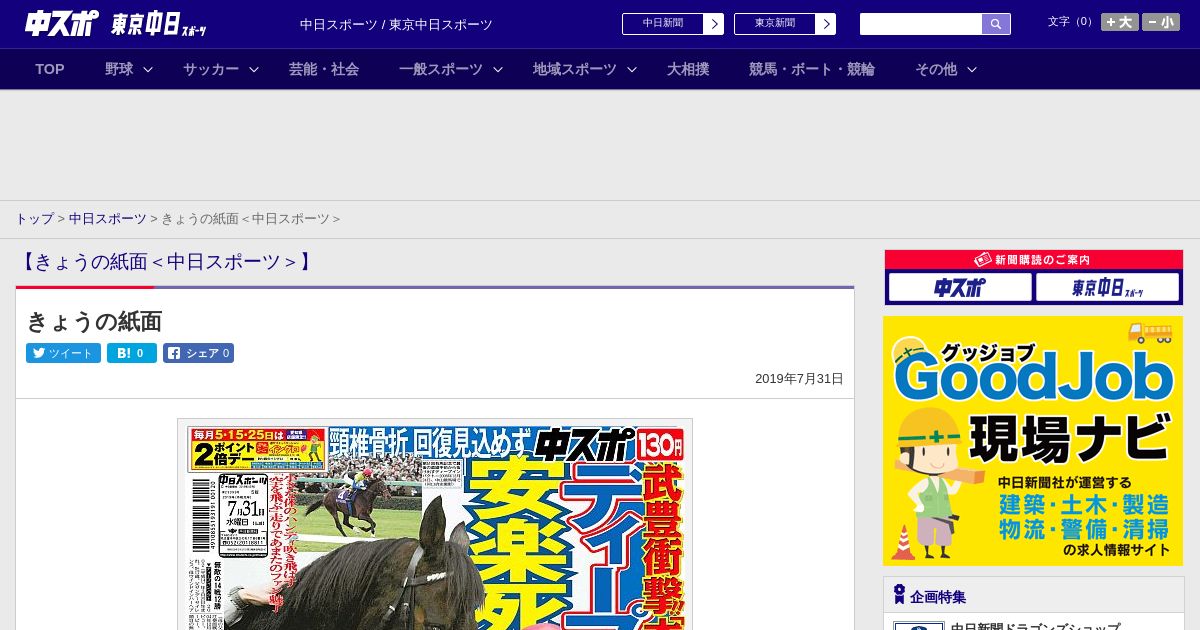Open the 大相撲 section

(688, 69)
